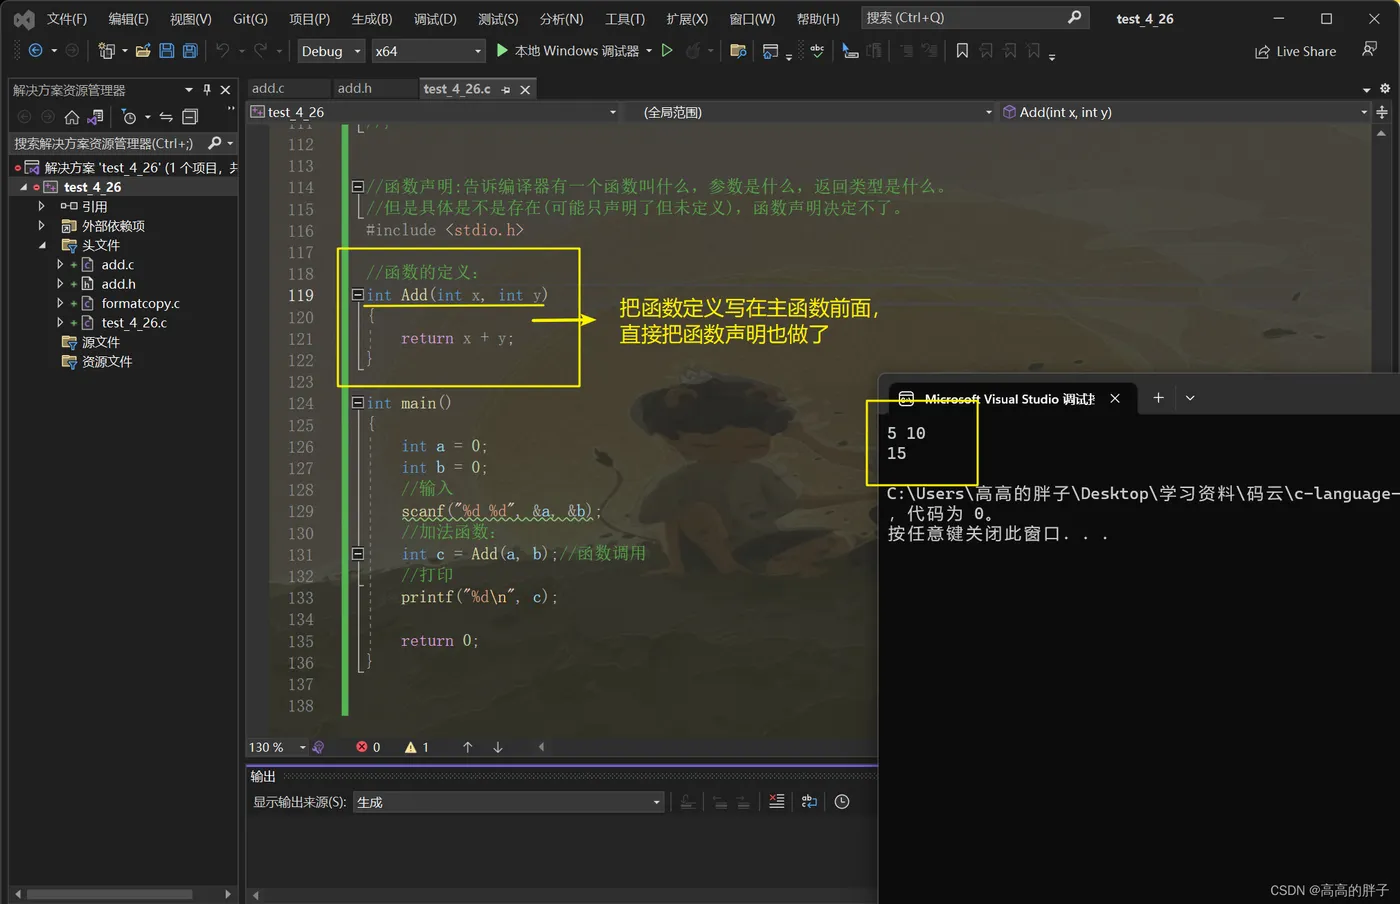Click the sync with active document icon
The height and width of the screenshot is (904, 1400).
[x=166, y=117]
